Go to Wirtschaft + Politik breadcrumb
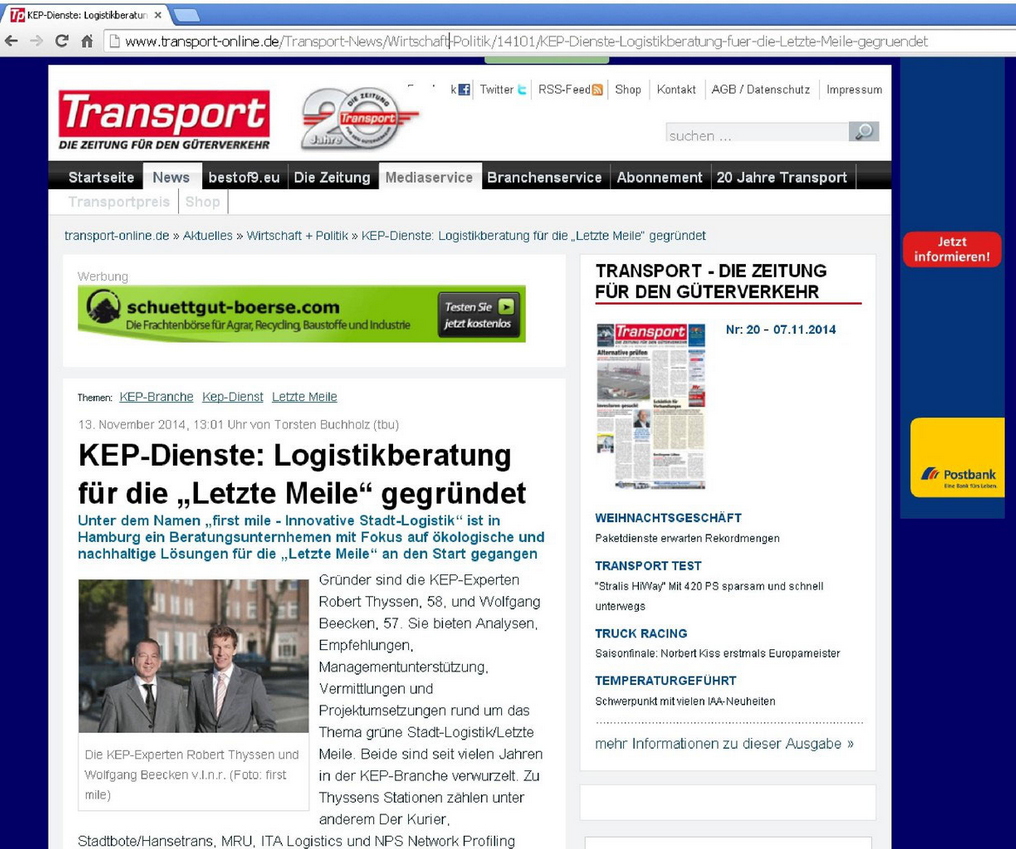 (297, 236)
